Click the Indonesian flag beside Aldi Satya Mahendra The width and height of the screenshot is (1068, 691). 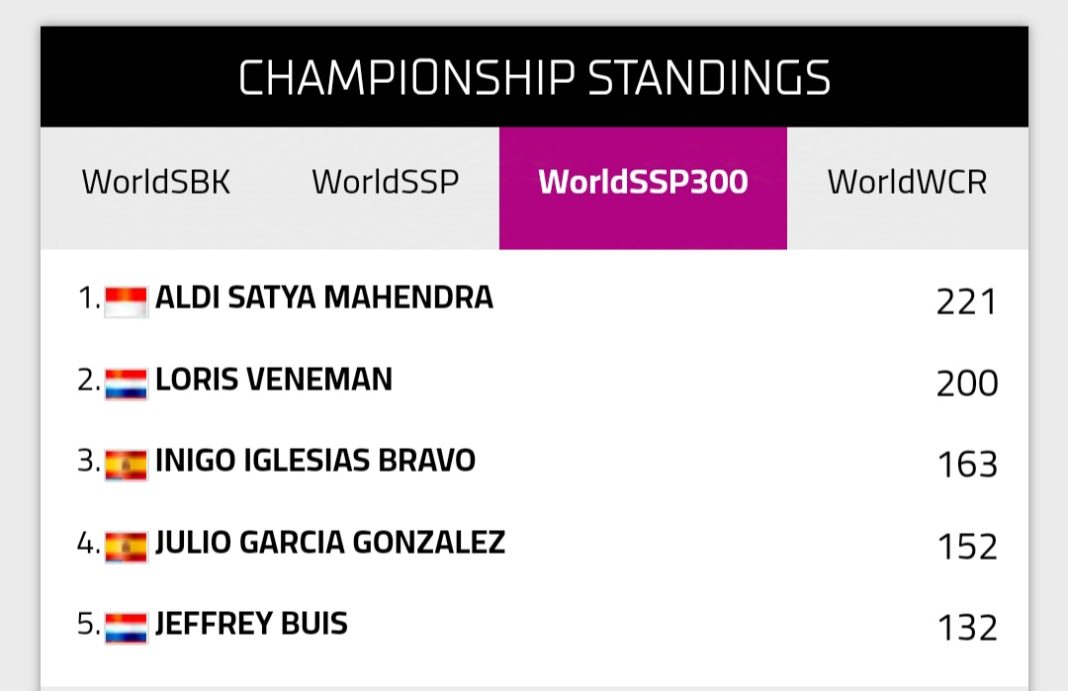[x=126, y=301]
